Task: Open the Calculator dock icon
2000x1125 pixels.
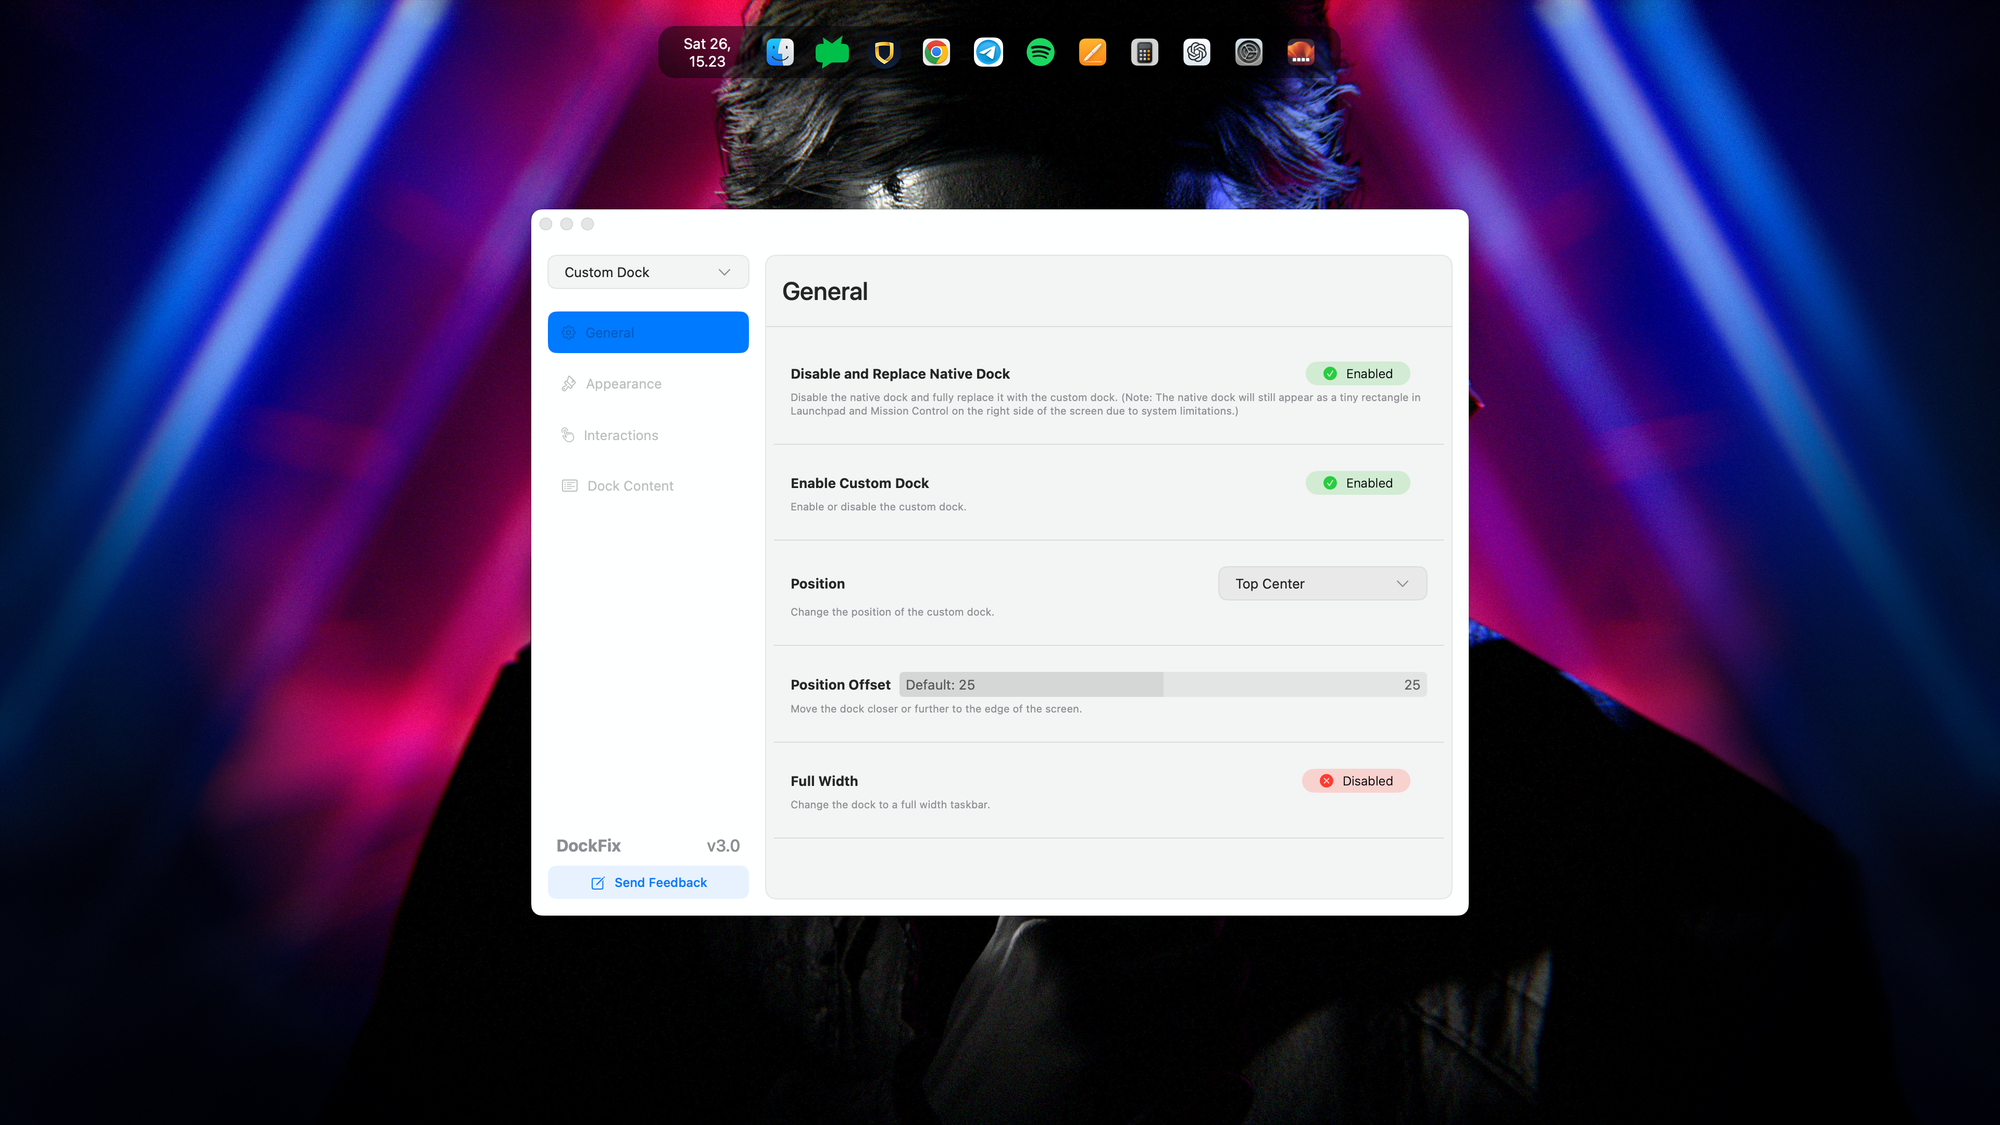Action: pyautogui.click(x=1144, y=52)
